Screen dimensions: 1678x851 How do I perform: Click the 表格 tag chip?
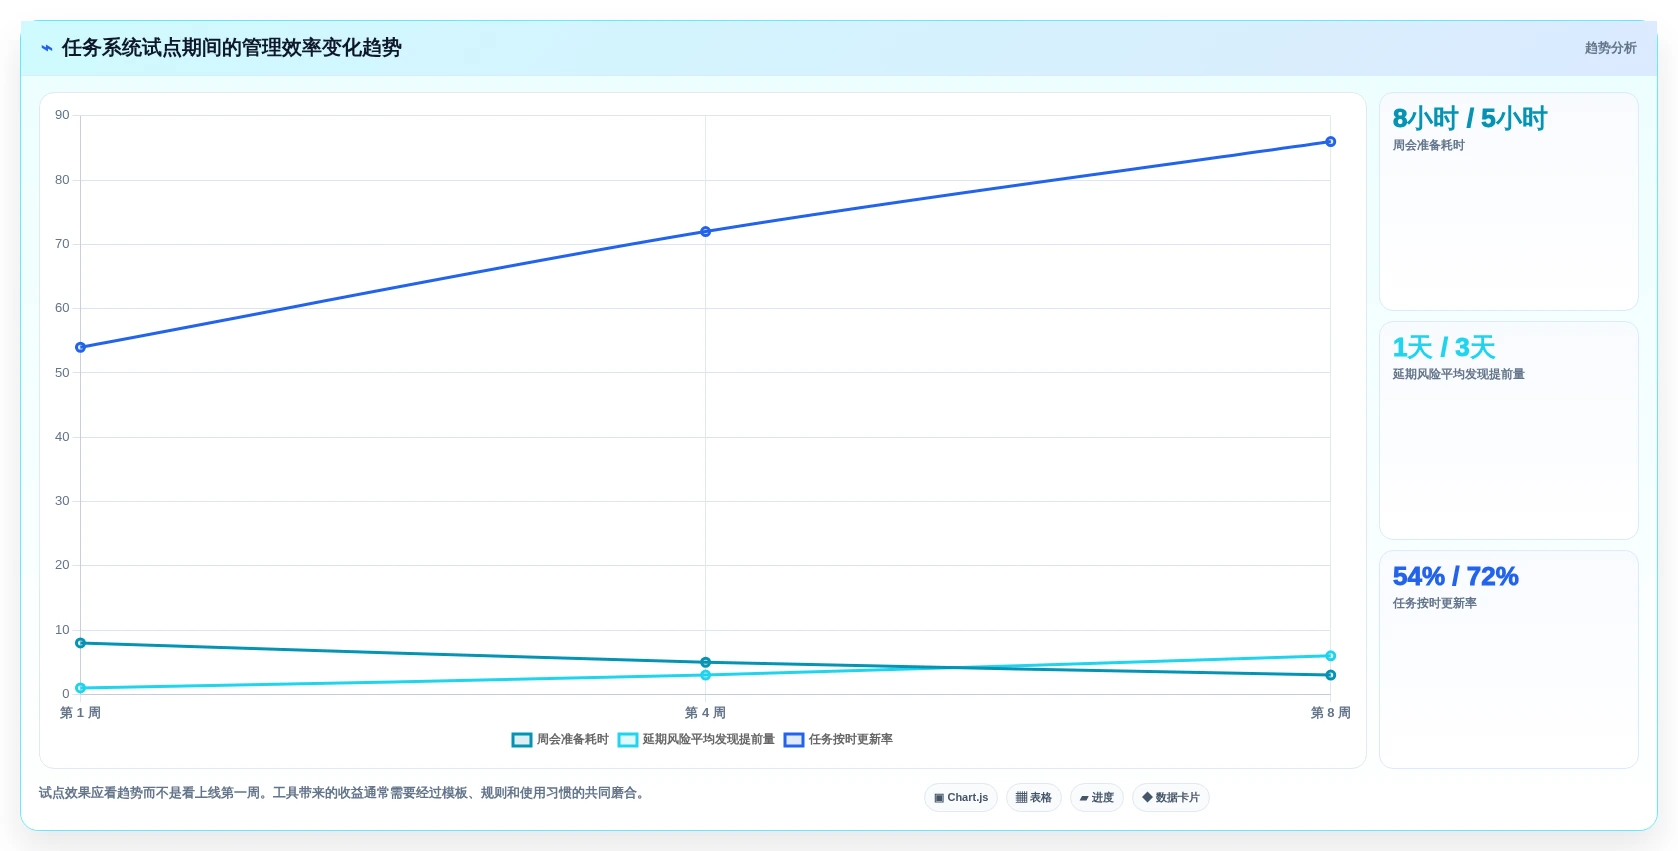[1034, 798]
